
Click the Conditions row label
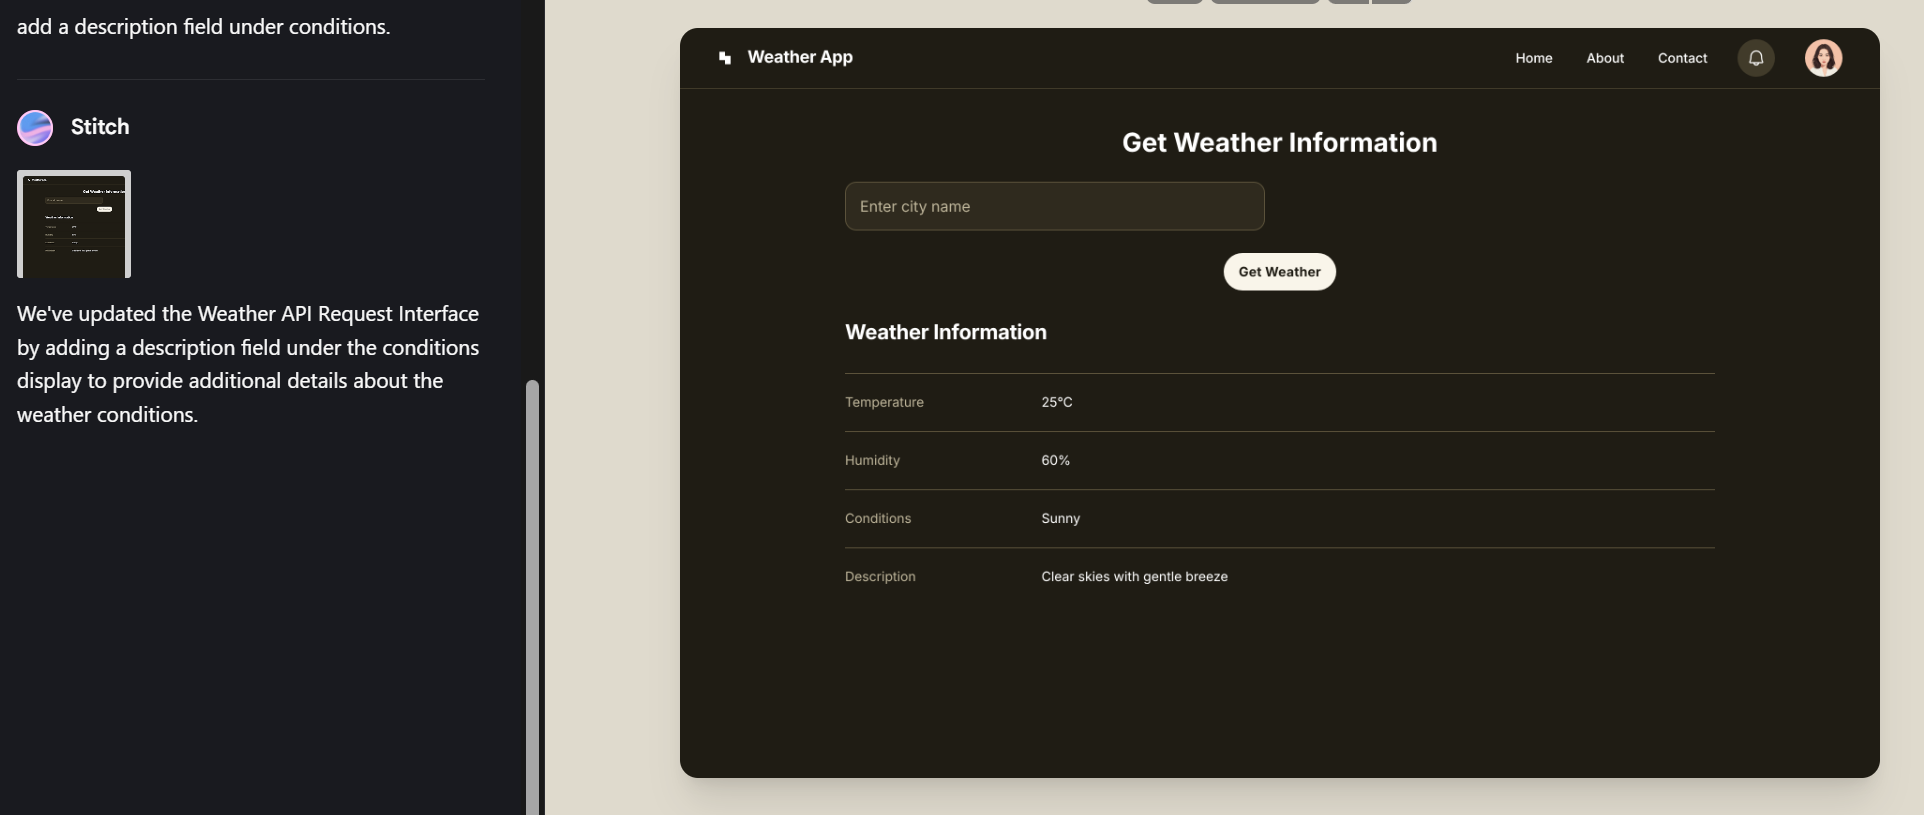[x=878, y=518]
